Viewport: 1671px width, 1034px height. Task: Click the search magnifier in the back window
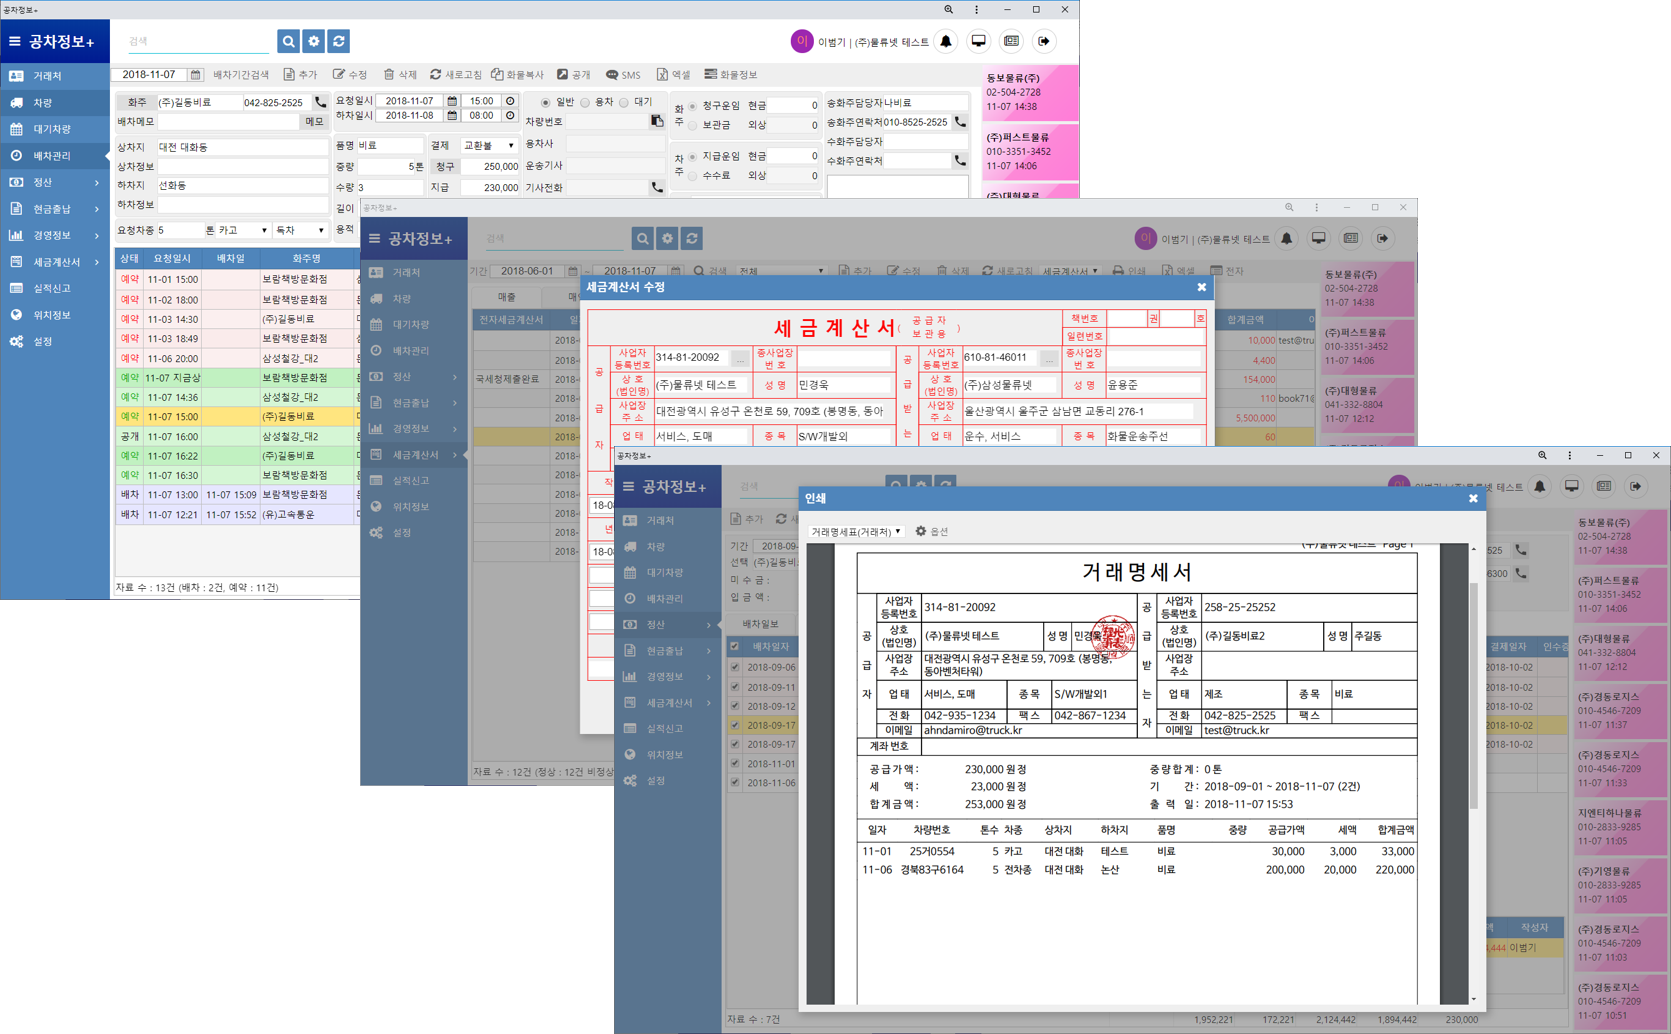[x=288, y=41]
